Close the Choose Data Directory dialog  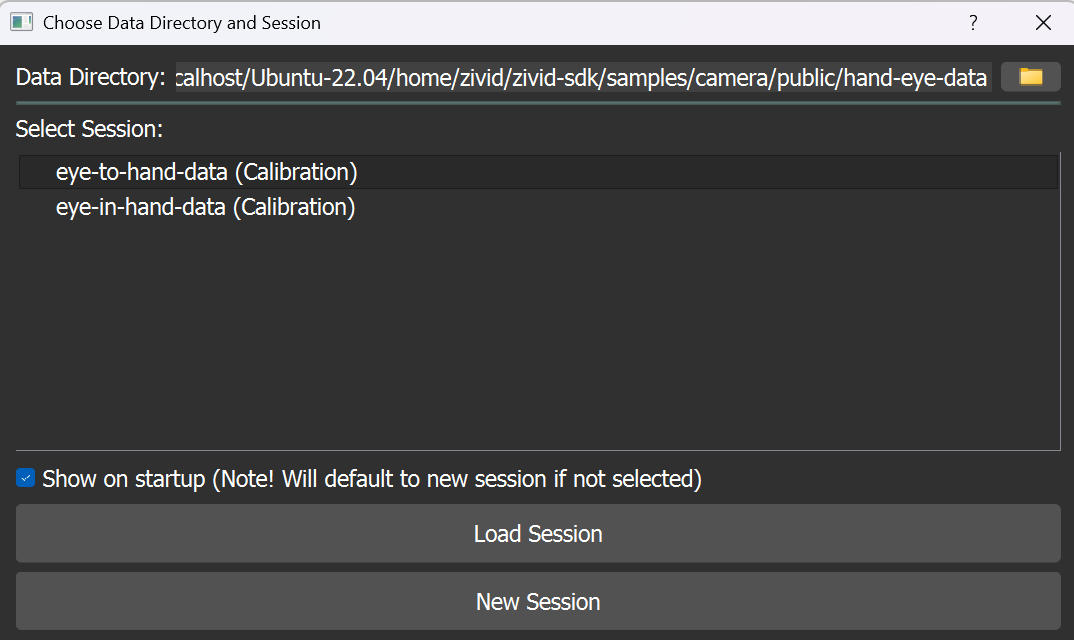1043,22
